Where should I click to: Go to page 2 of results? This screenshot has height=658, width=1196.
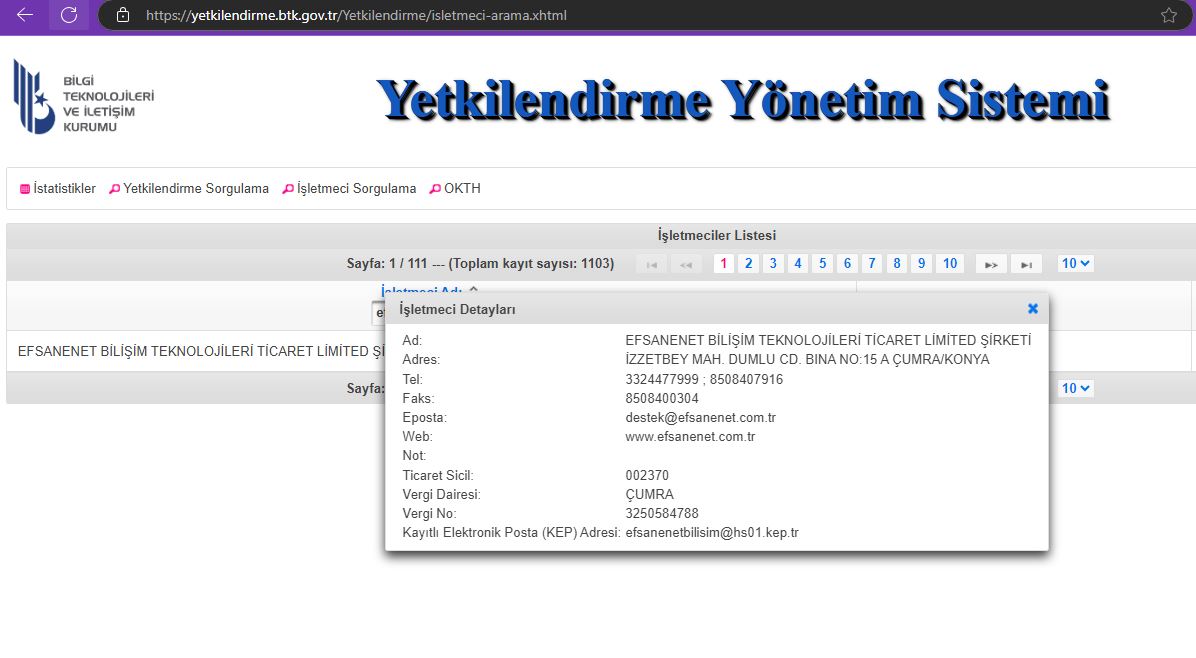coord(748,264)
